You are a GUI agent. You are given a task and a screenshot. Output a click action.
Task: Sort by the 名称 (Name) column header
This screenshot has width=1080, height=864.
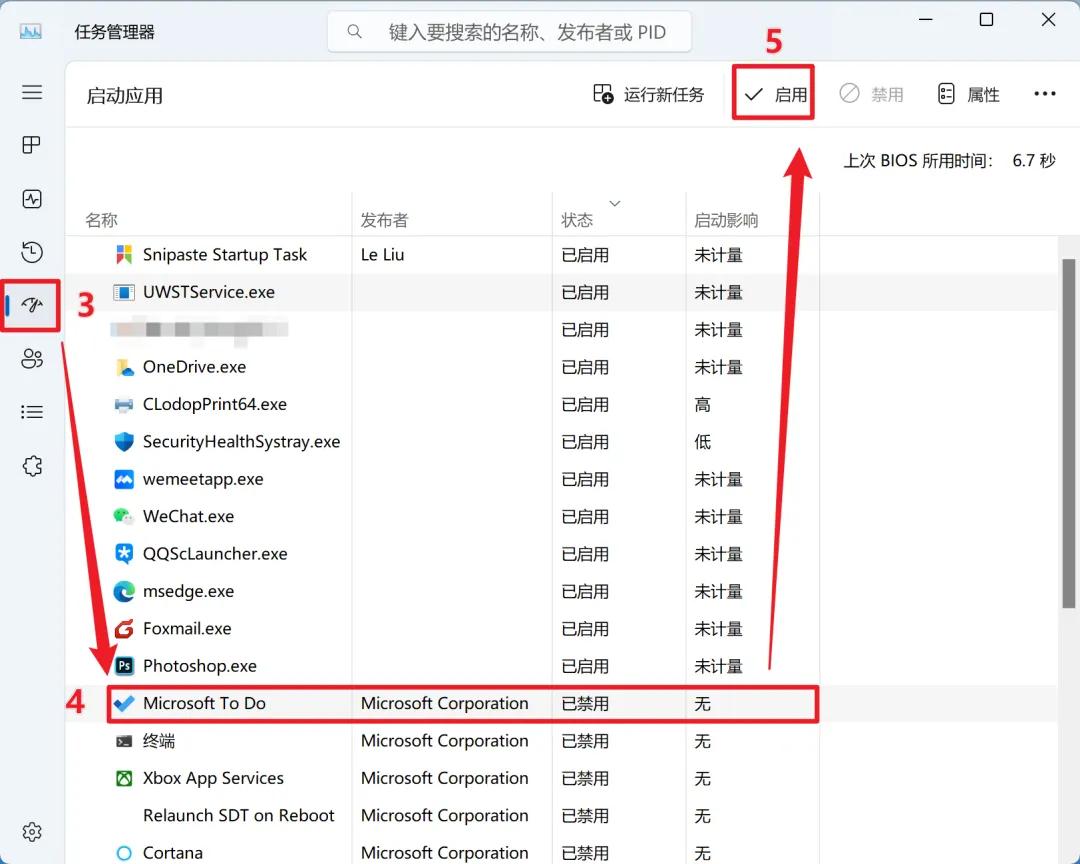pos(101,220)
